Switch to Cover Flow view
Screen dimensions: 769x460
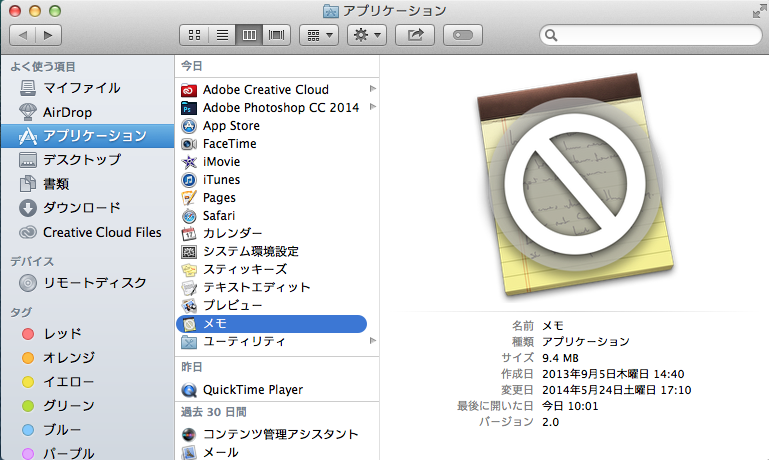coord(275,35)
